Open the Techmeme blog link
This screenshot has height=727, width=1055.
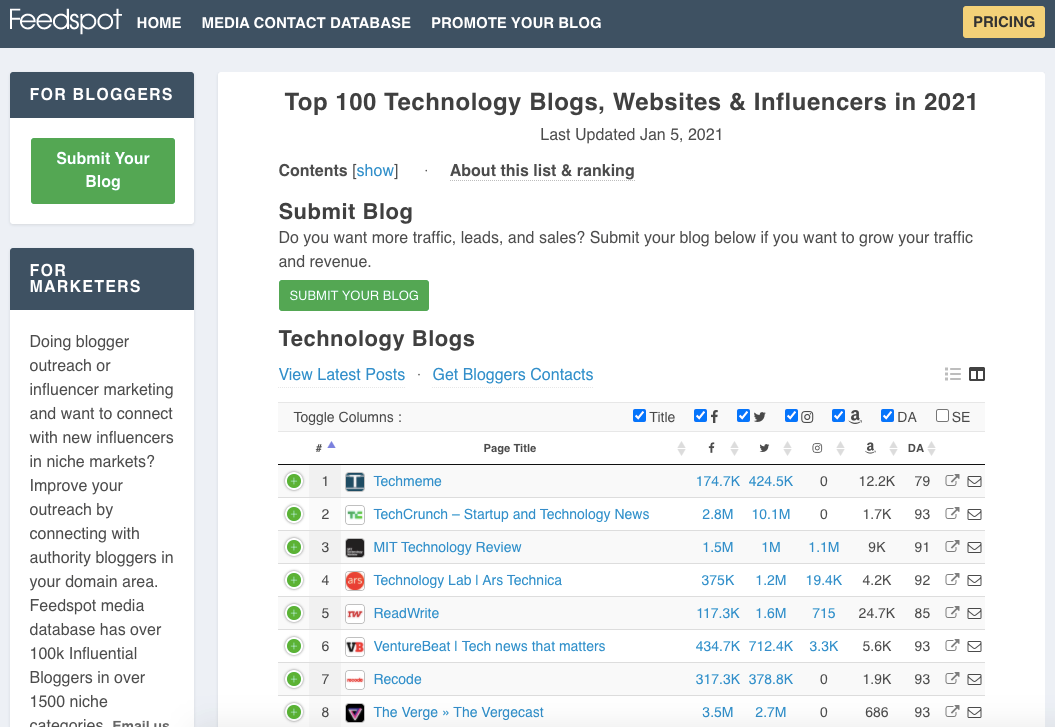(x=407, y=482)
